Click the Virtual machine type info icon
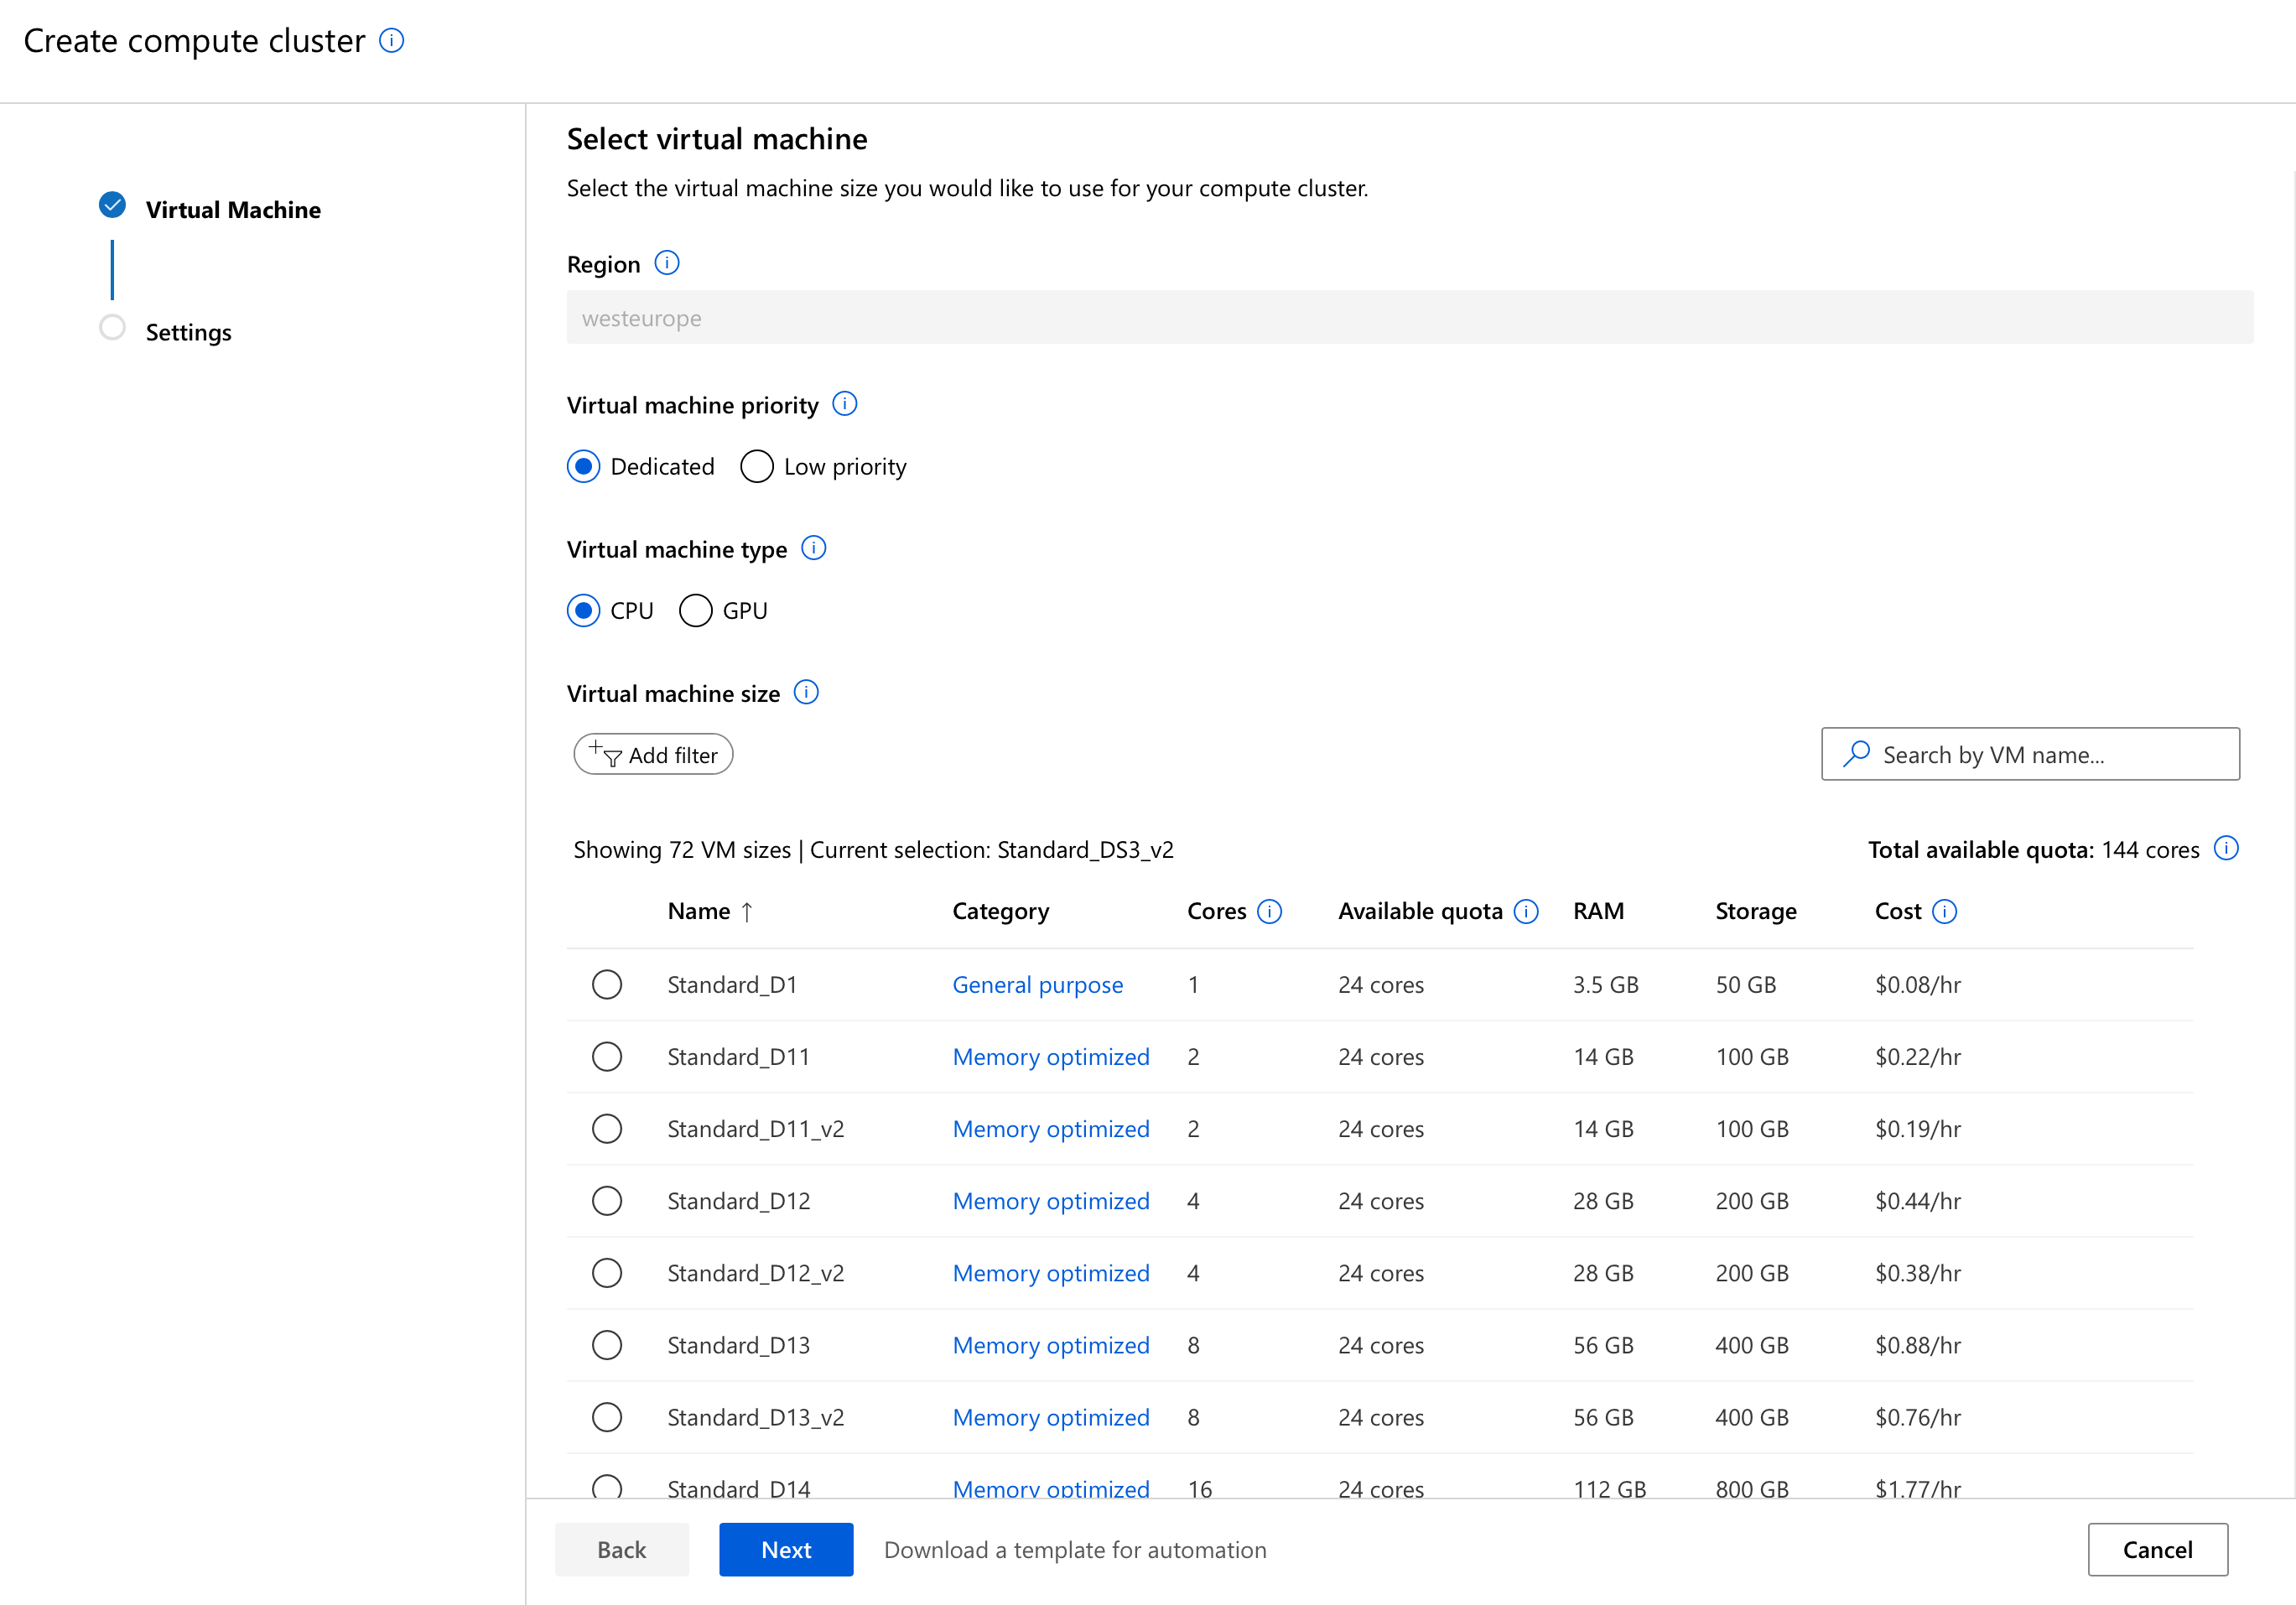This screenshot has width=2296, height=1605. pyautogui.click(x=815, y=548)
